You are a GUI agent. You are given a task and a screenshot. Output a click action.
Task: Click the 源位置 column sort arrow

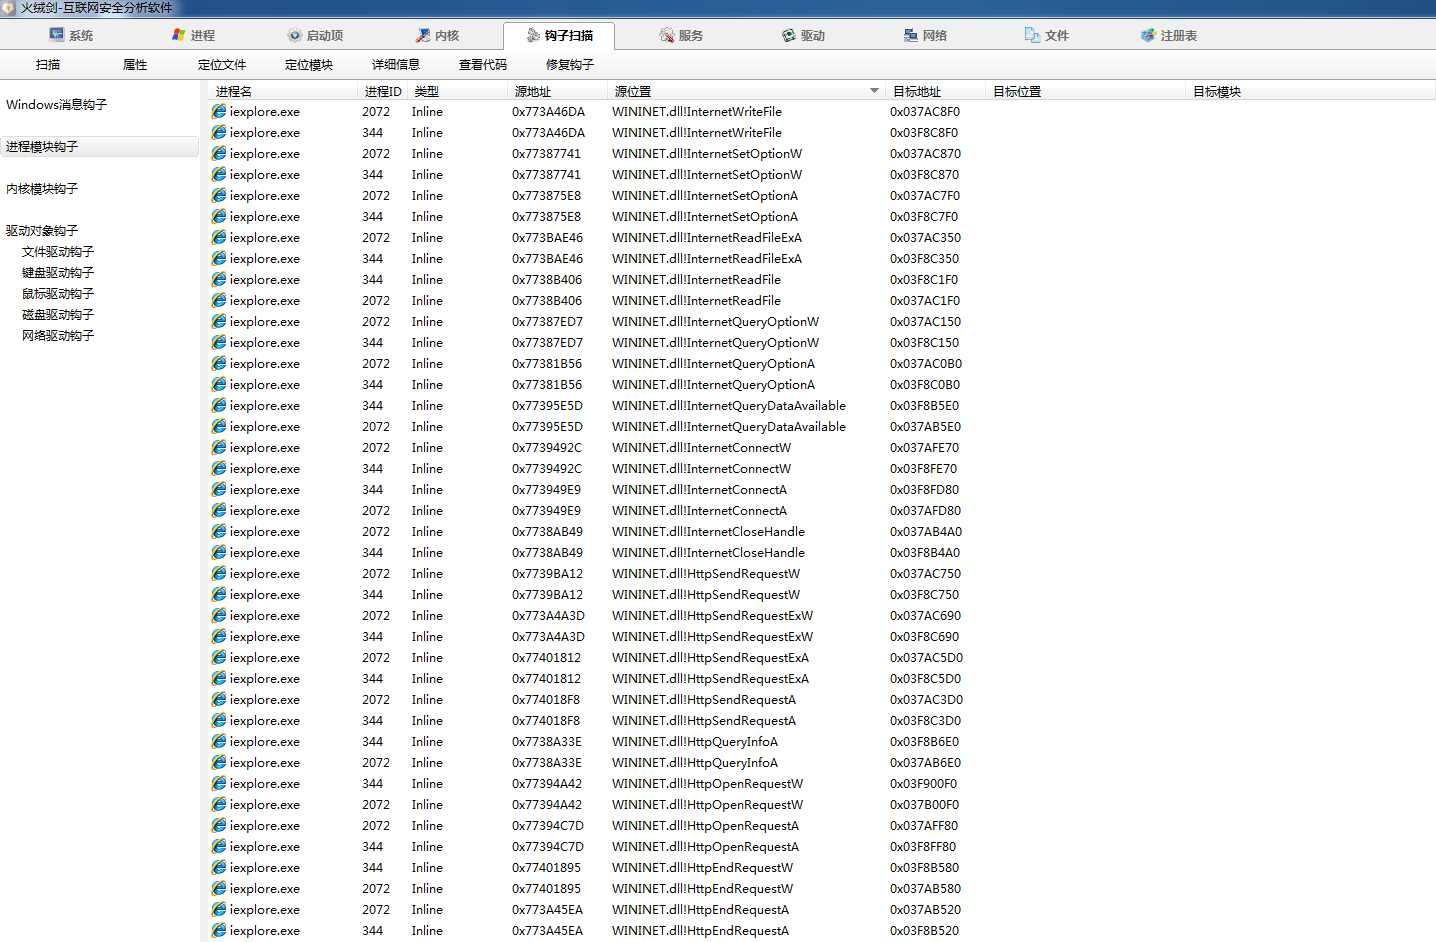(874, 91)
